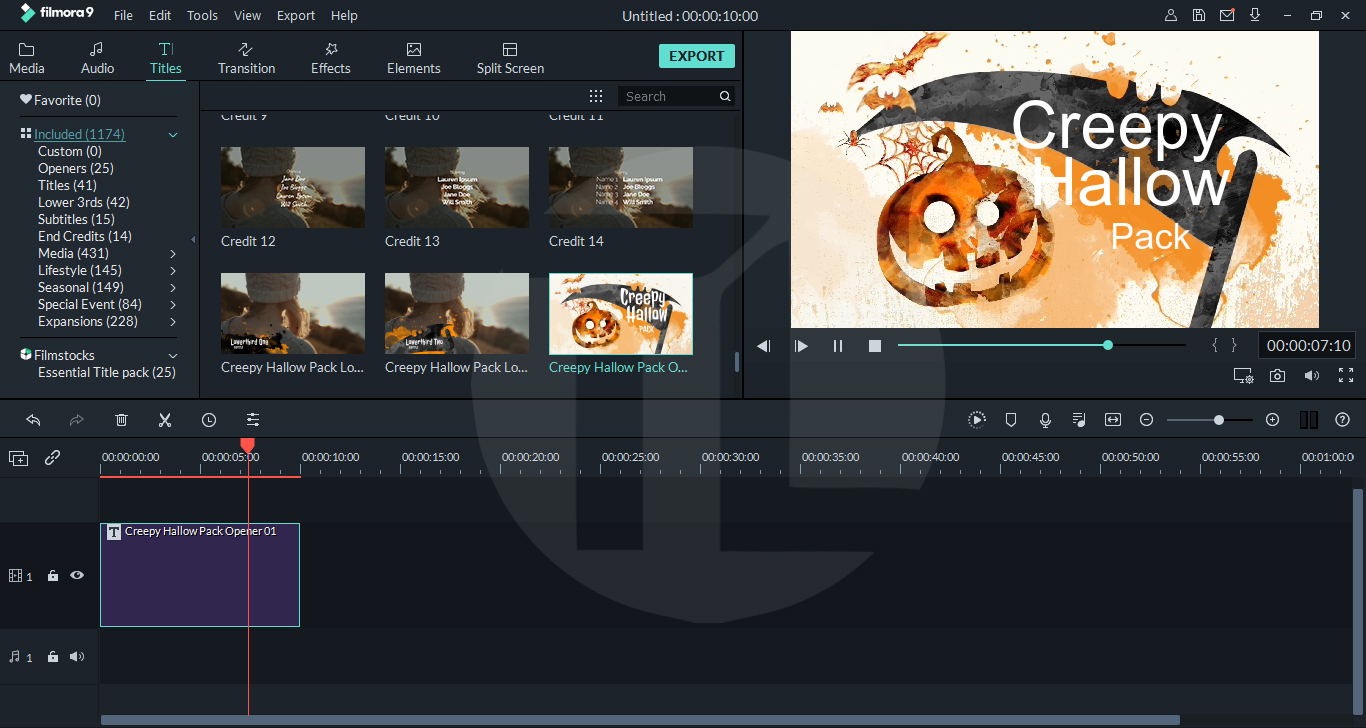Open the Favorite (0) list

(60, 100)
